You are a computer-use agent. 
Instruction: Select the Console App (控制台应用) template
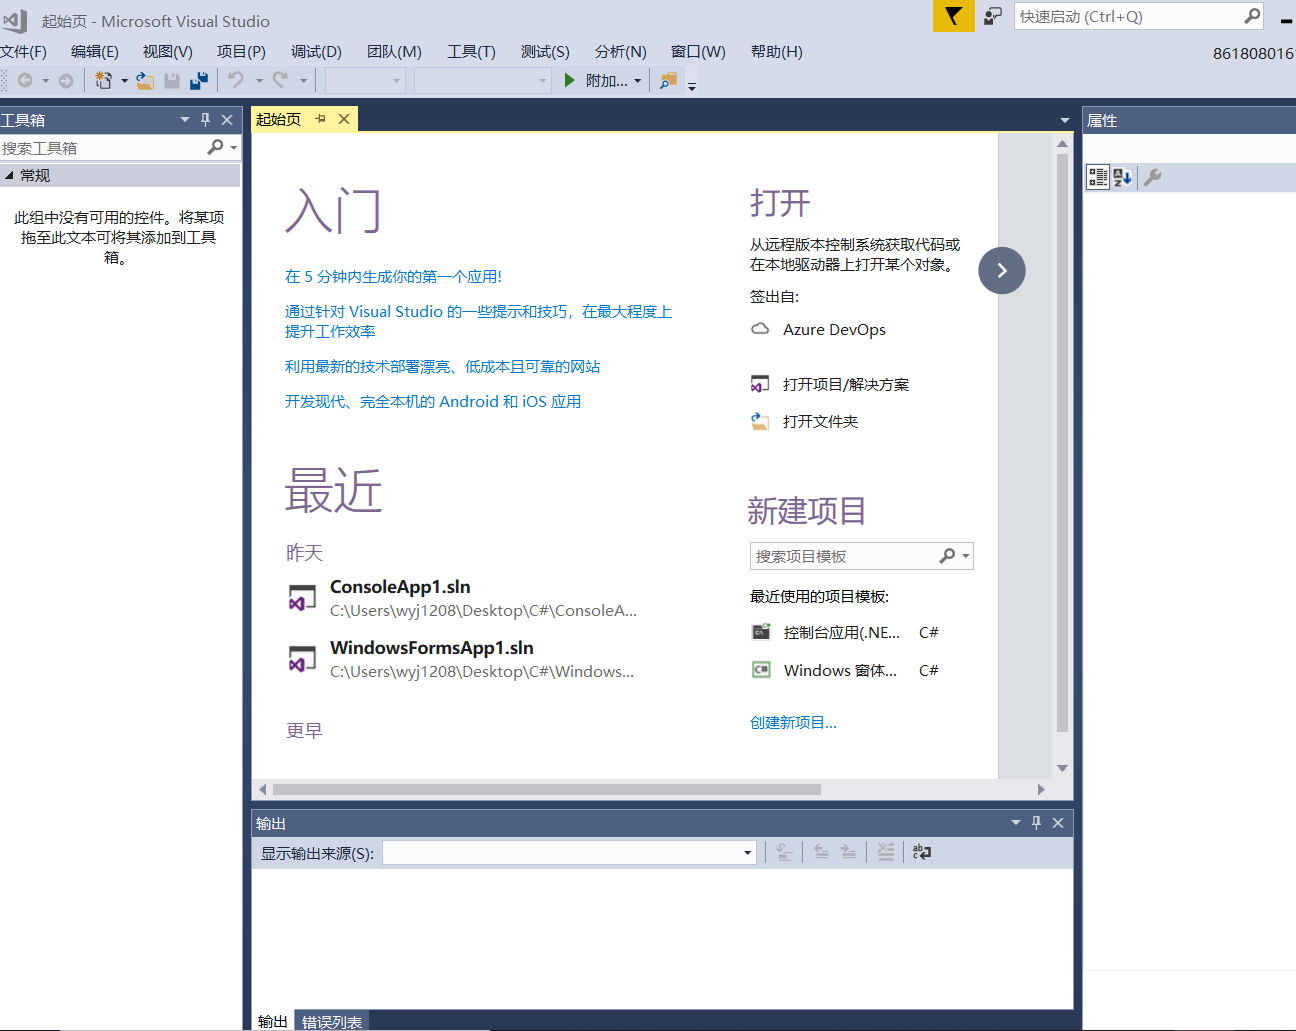pyautogui.click(x=845, y=632)
